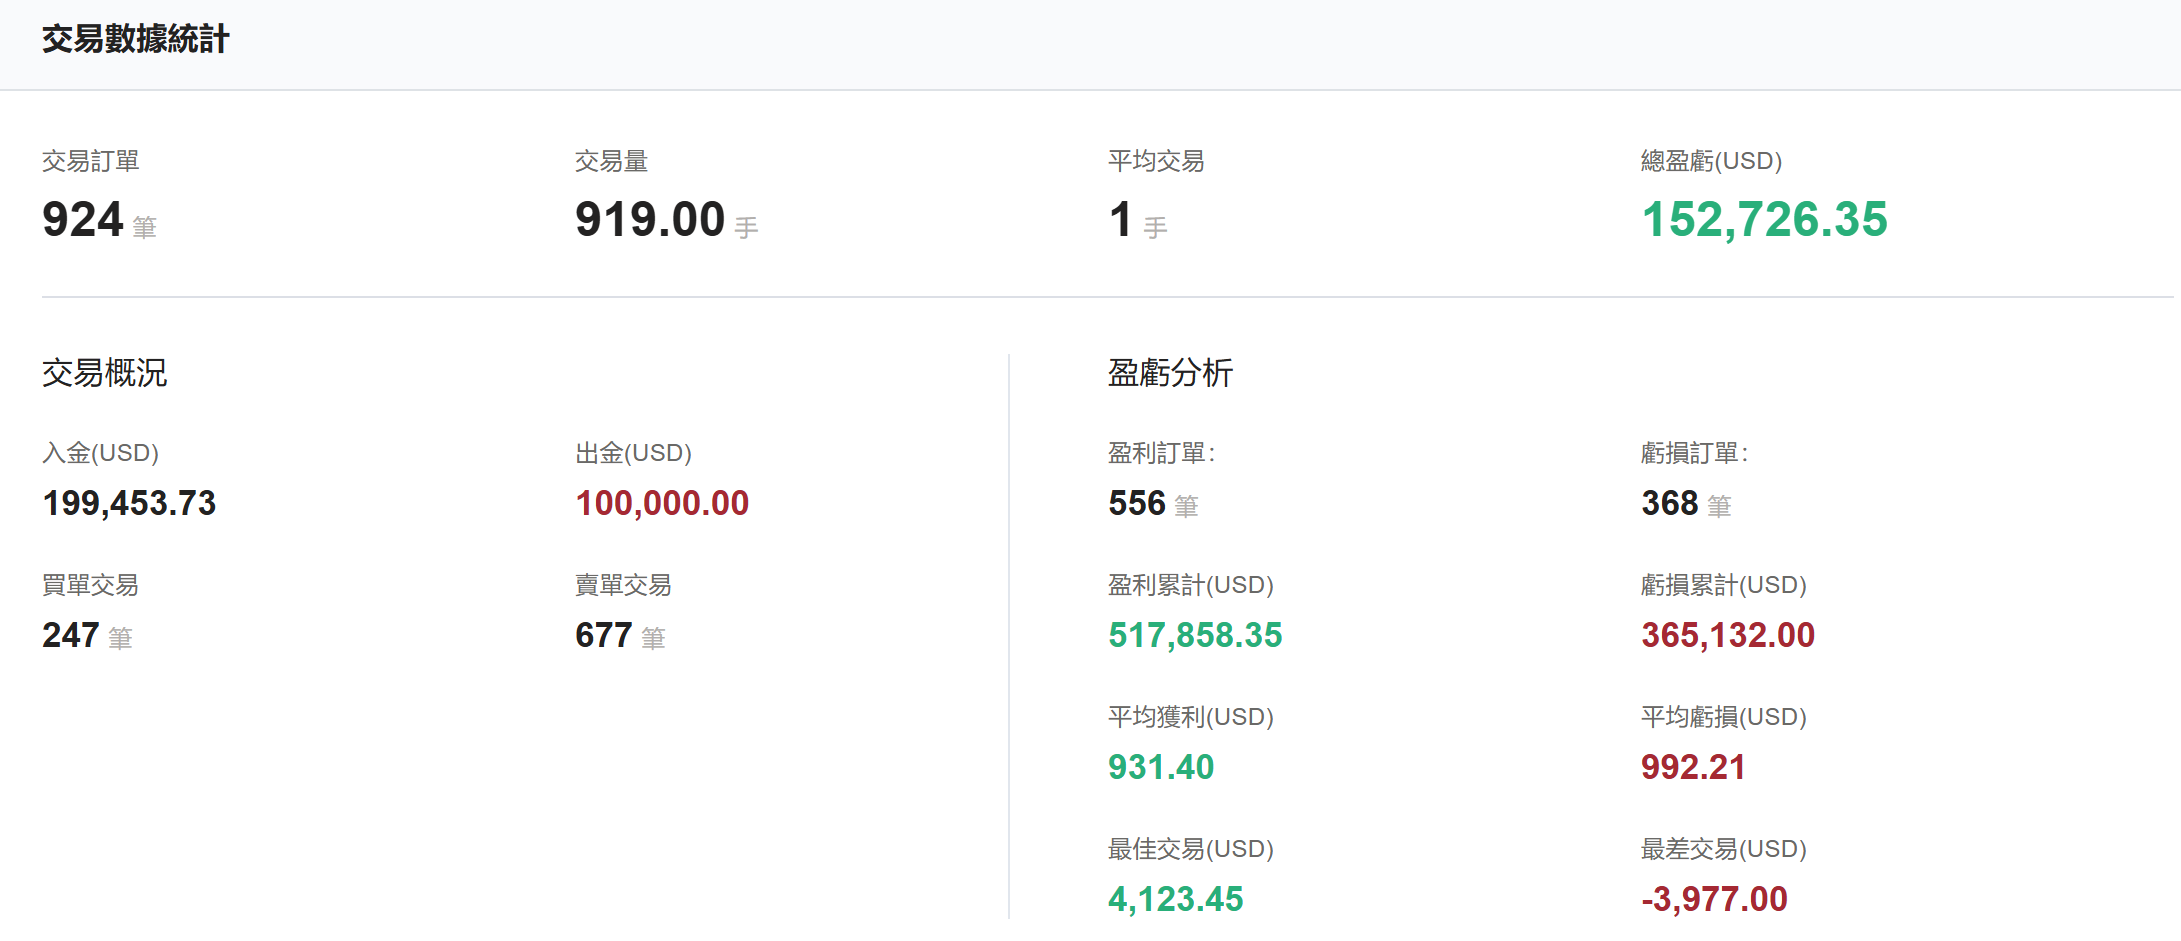Screen dimensions: 2181x941
Task: Click the 交易概況 section title
Action: pos(105,373)
